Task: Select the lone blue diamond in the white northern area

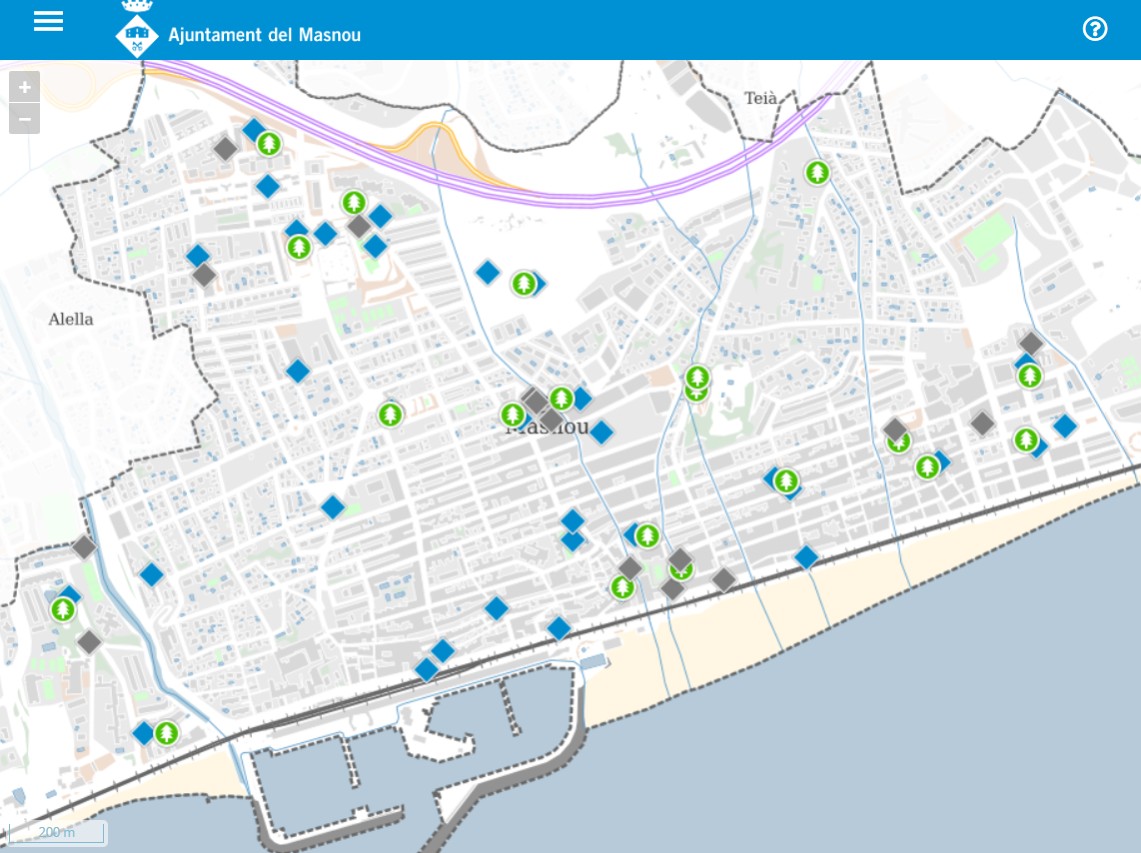Action: coord(488,273)
